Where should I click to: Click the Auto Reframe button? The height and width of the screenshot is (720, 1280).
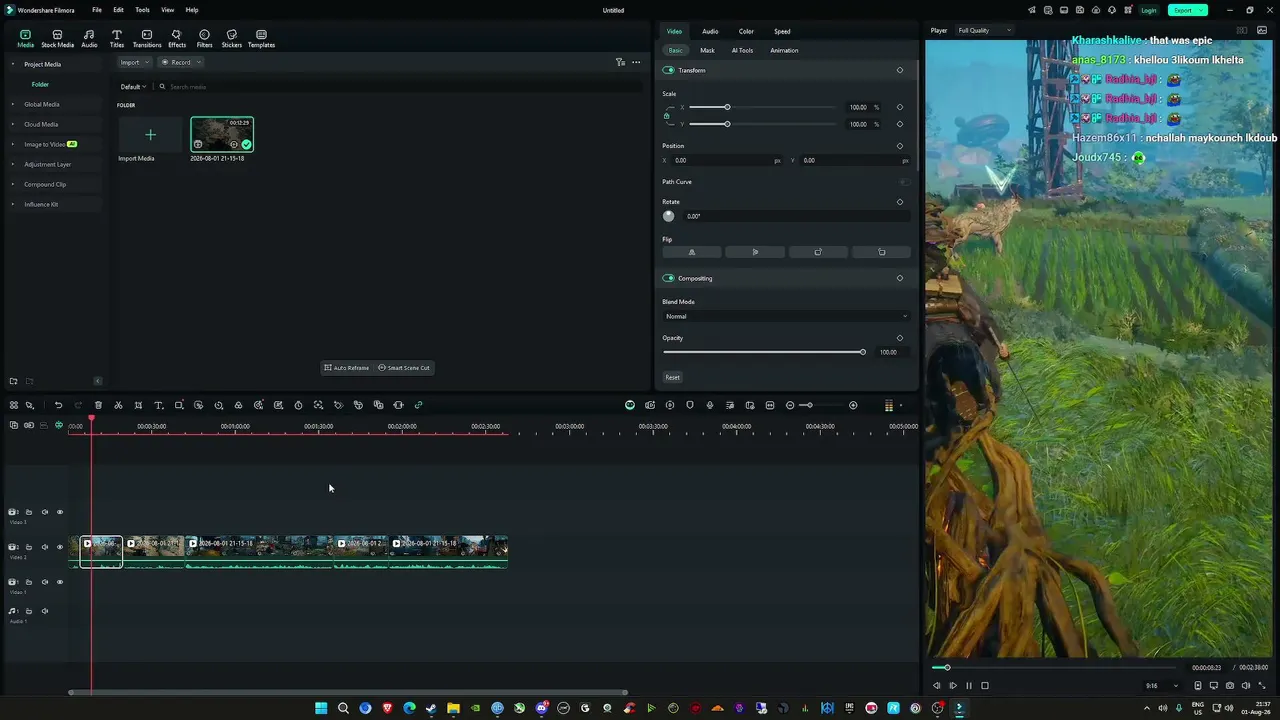coord(347,367)
